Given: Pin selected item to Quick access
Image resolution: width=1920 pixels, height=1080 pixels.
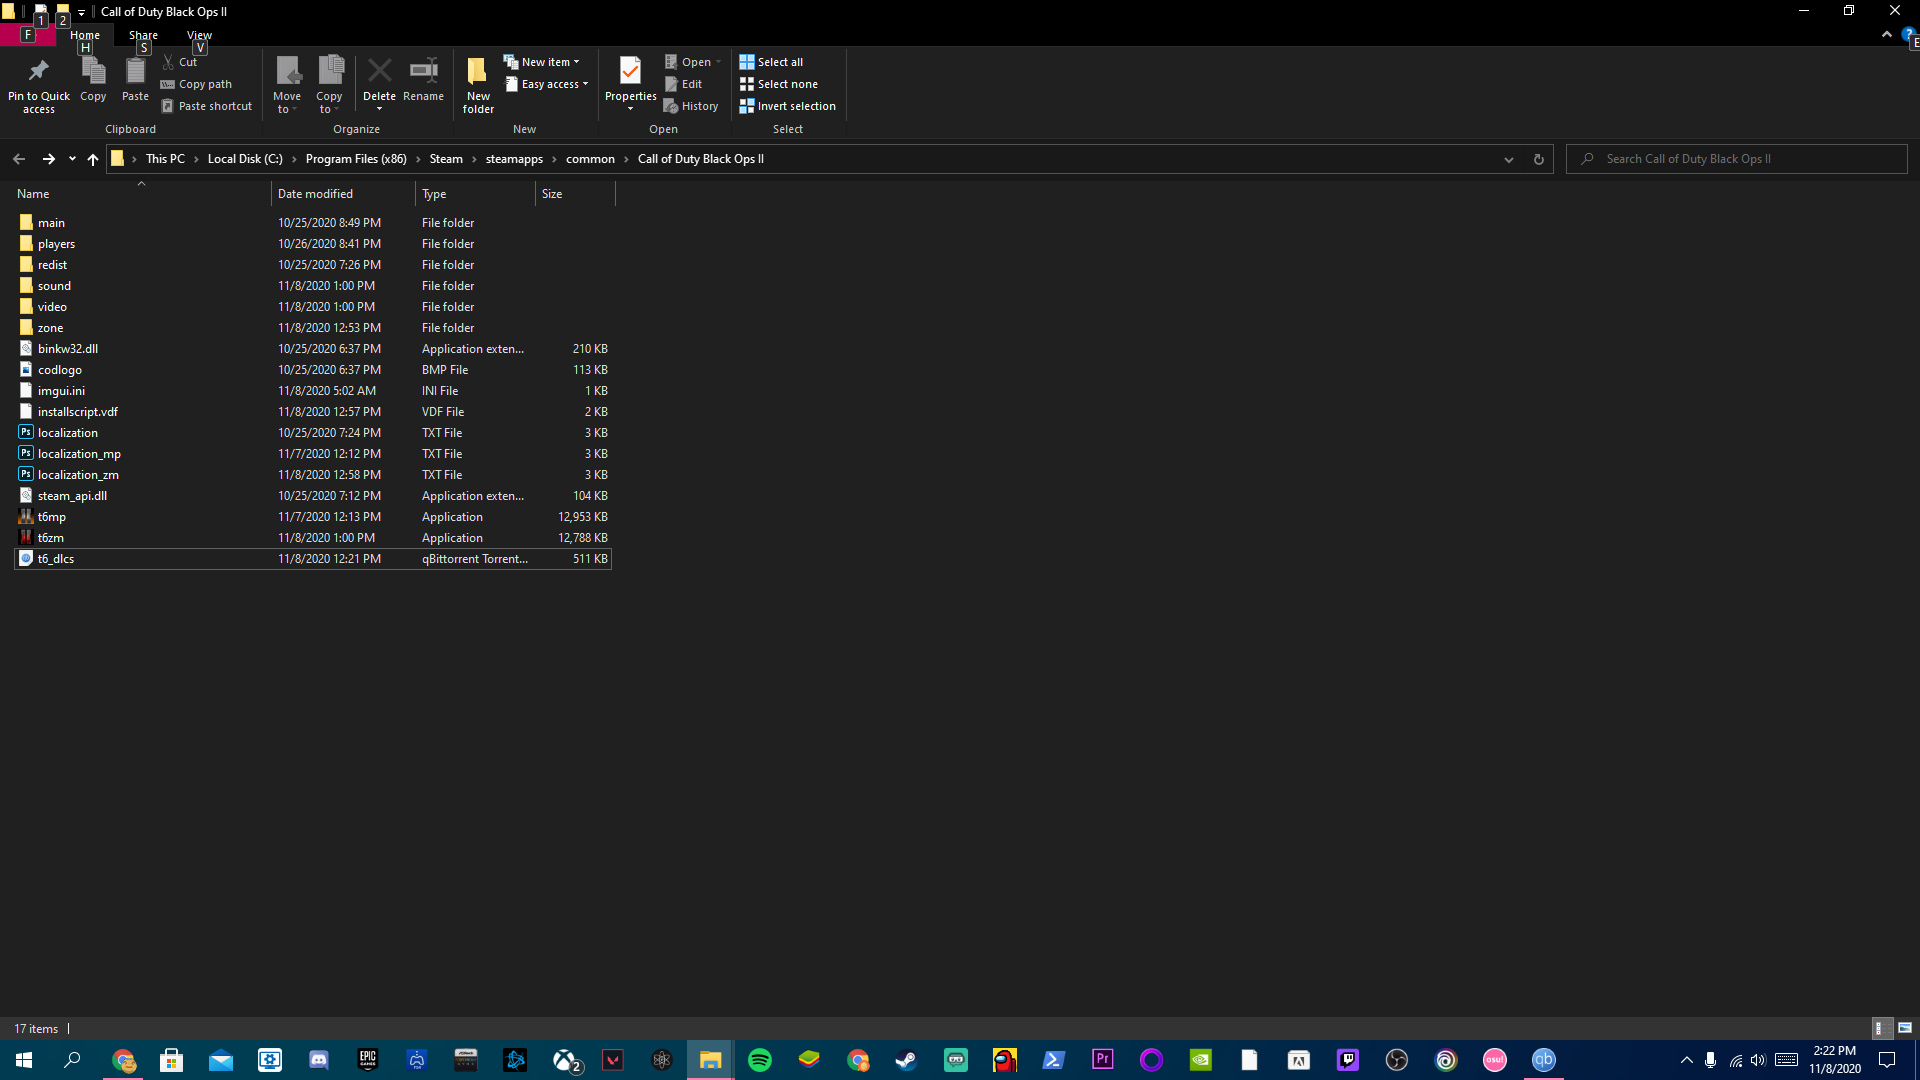Looking at the screenshot, I should 39,85.
